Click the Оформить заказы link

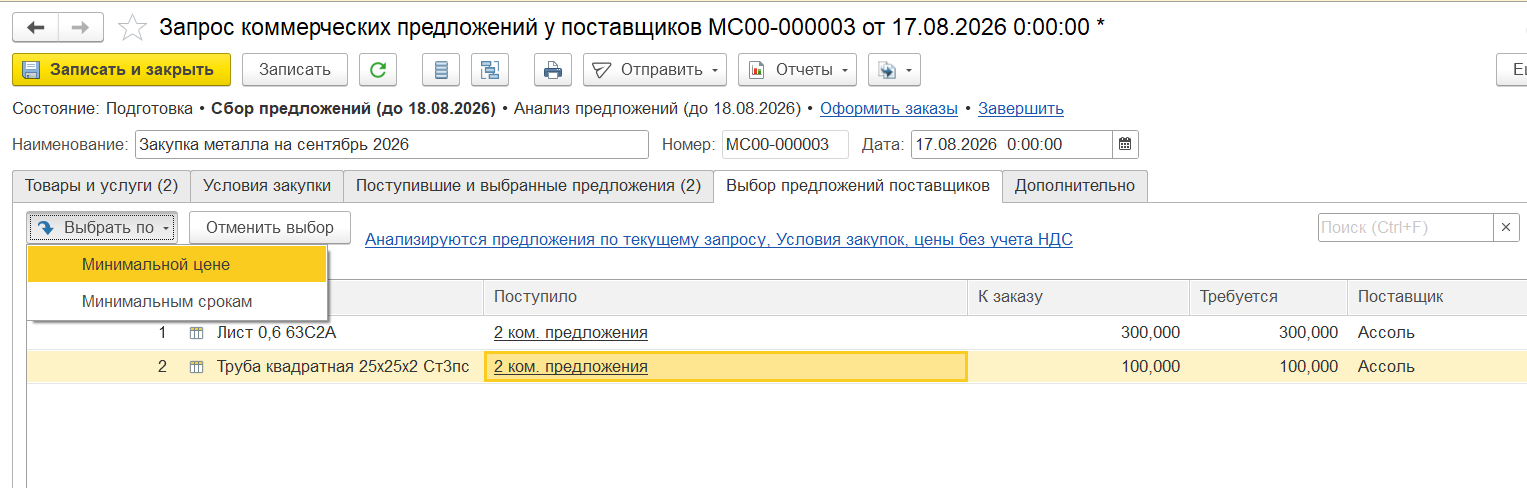[889, 108]
